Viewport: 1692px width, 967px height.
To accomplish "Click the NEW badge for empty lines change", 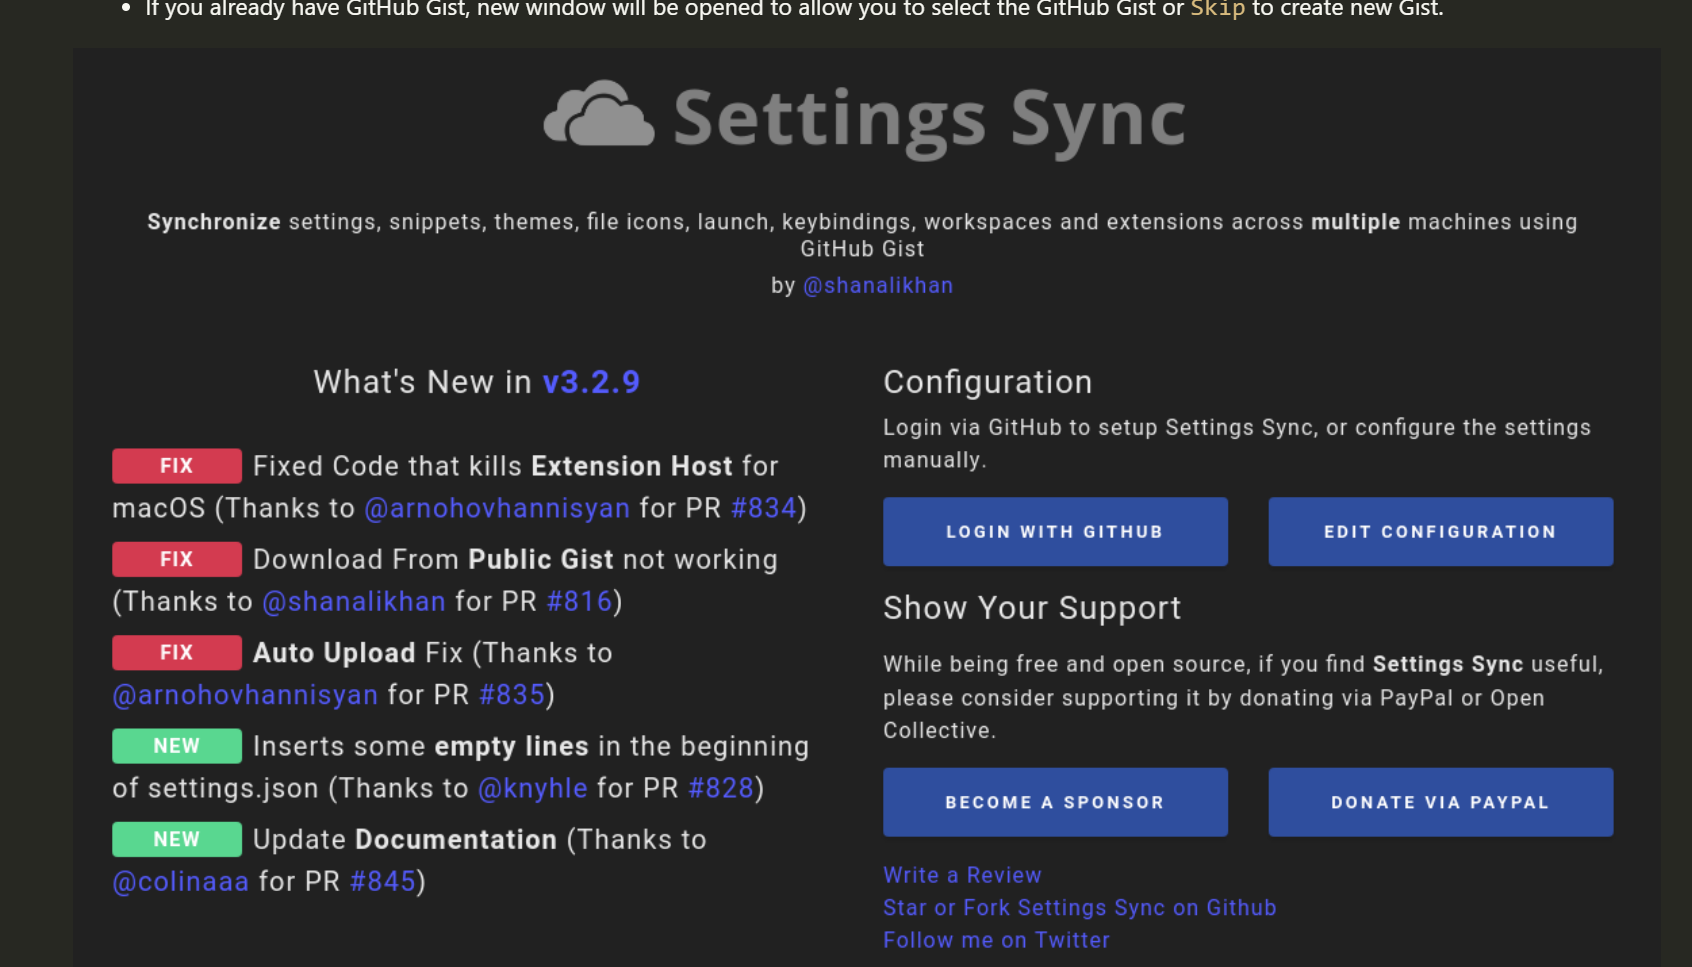I will tap(177, 745).
